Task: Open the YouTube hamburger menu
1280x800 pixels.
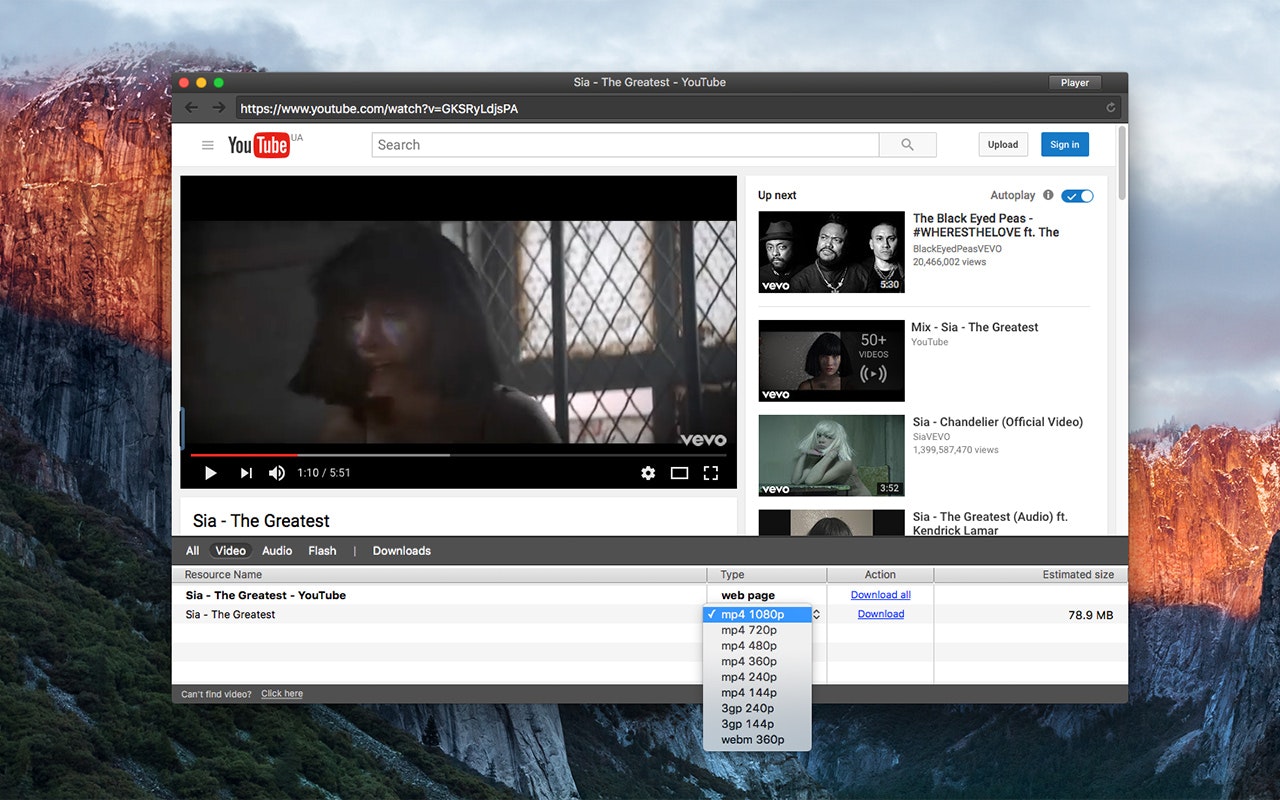Action: pos(208,145)
